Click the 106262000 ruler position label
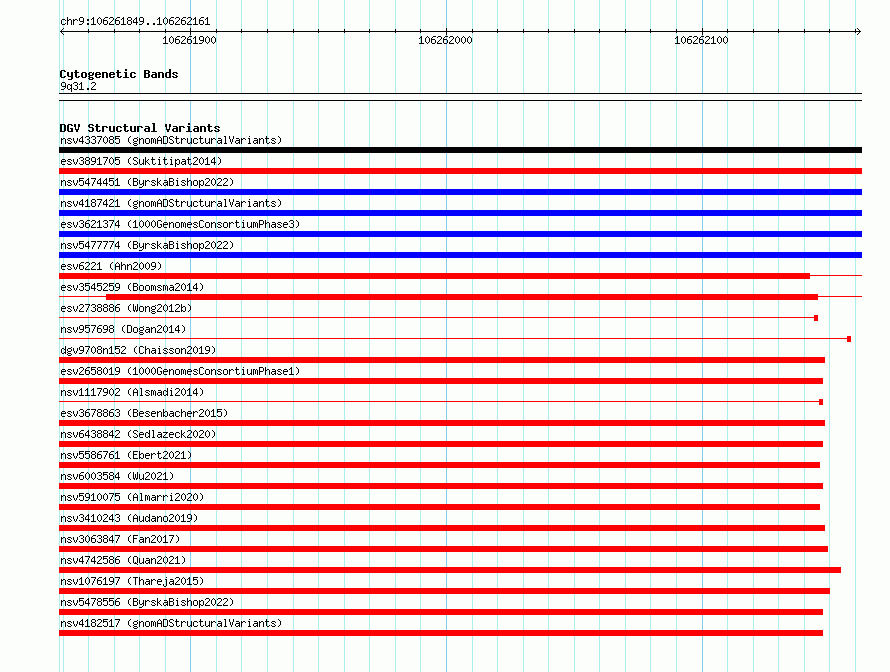Screen dimensions: 890x672 [x=445, y=40]
